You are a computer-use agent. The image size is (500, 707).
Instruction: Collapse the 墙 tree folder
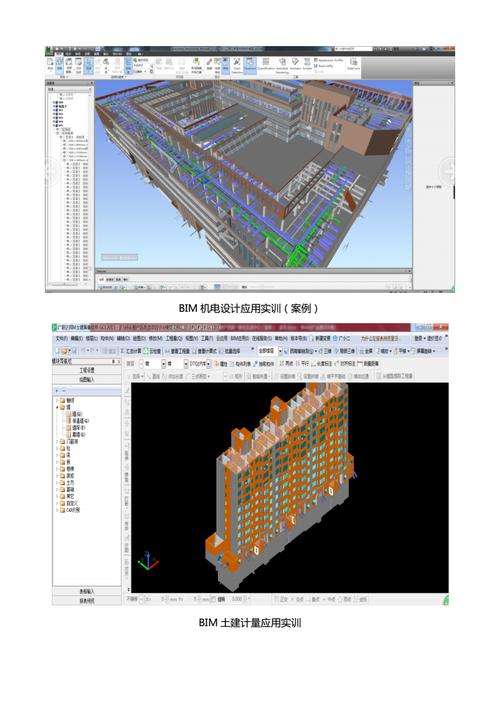click(x=57, y=407)
